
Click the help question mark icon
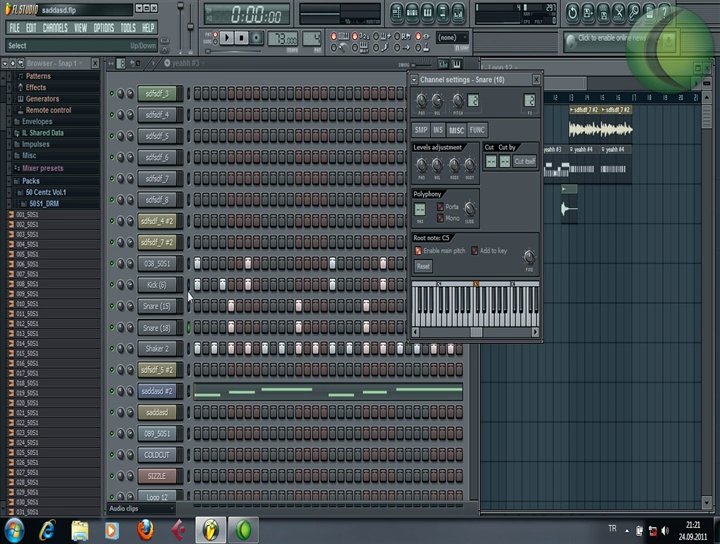click(x=664, y=13)
